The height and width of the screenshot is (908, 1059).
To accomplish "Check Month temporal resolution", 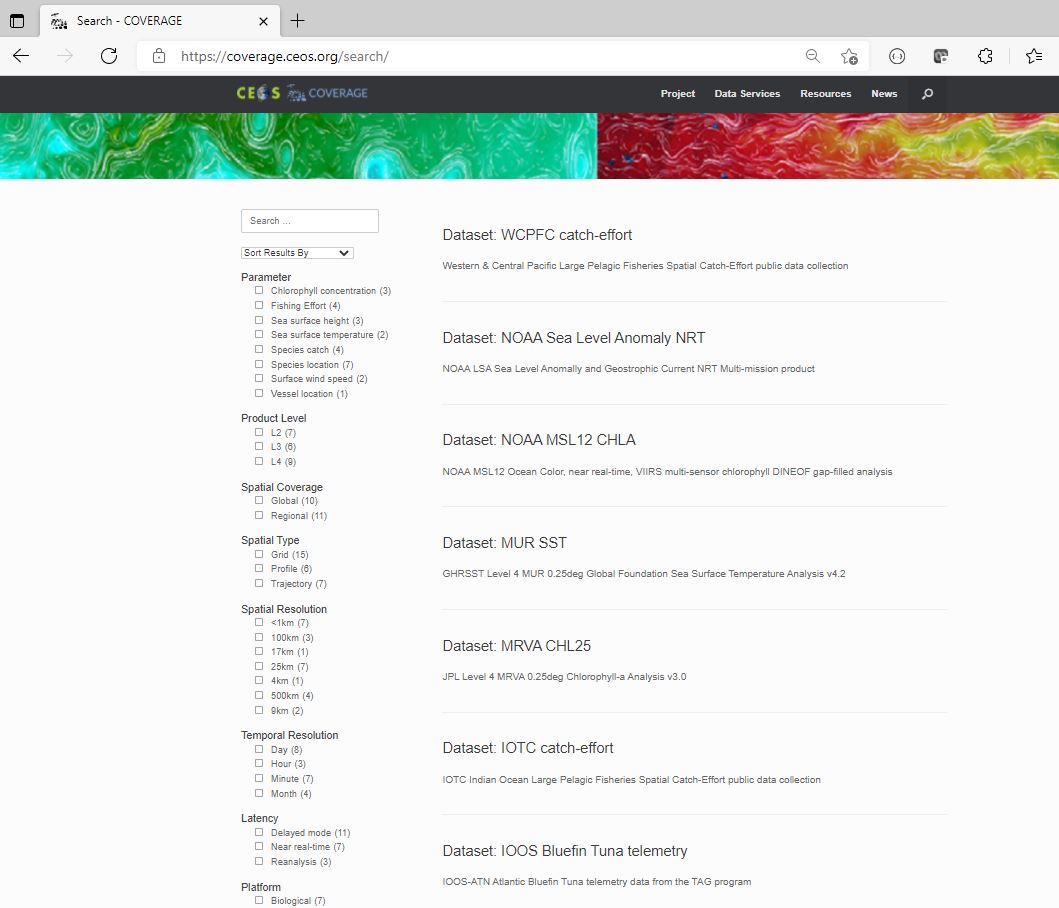I will [x=259, y=793].
